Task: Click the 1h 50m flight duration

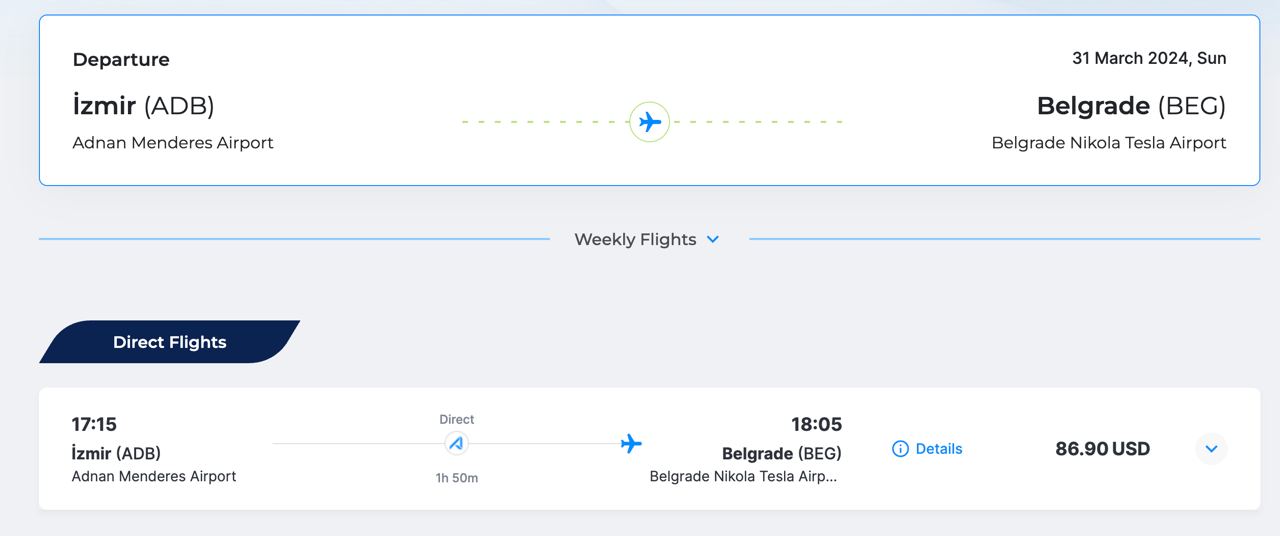Action: (x=457, y=478)
